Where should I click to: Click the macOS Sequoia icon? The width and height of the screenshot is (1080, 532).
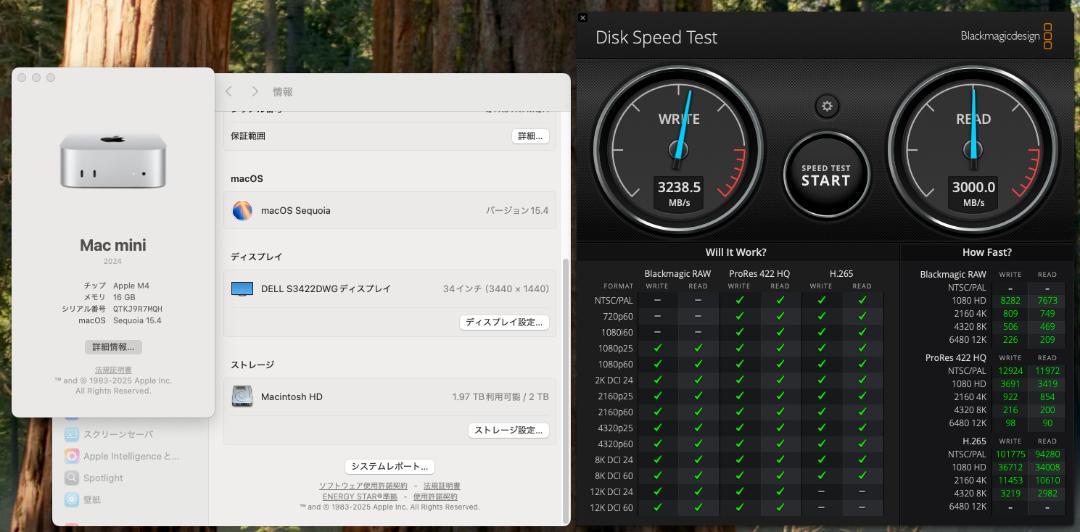[242, 210]
